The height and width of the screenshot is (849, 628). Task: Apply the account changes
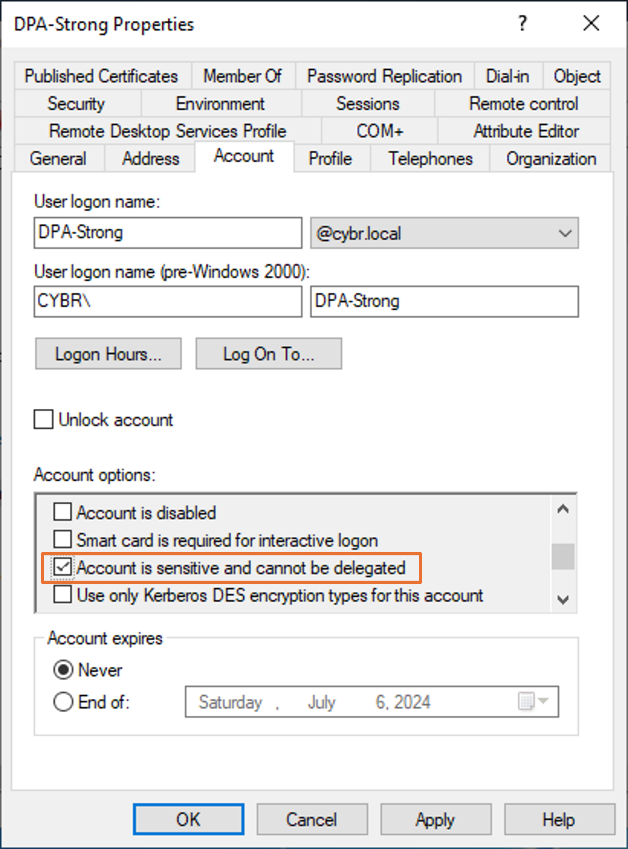pos(435,819)
